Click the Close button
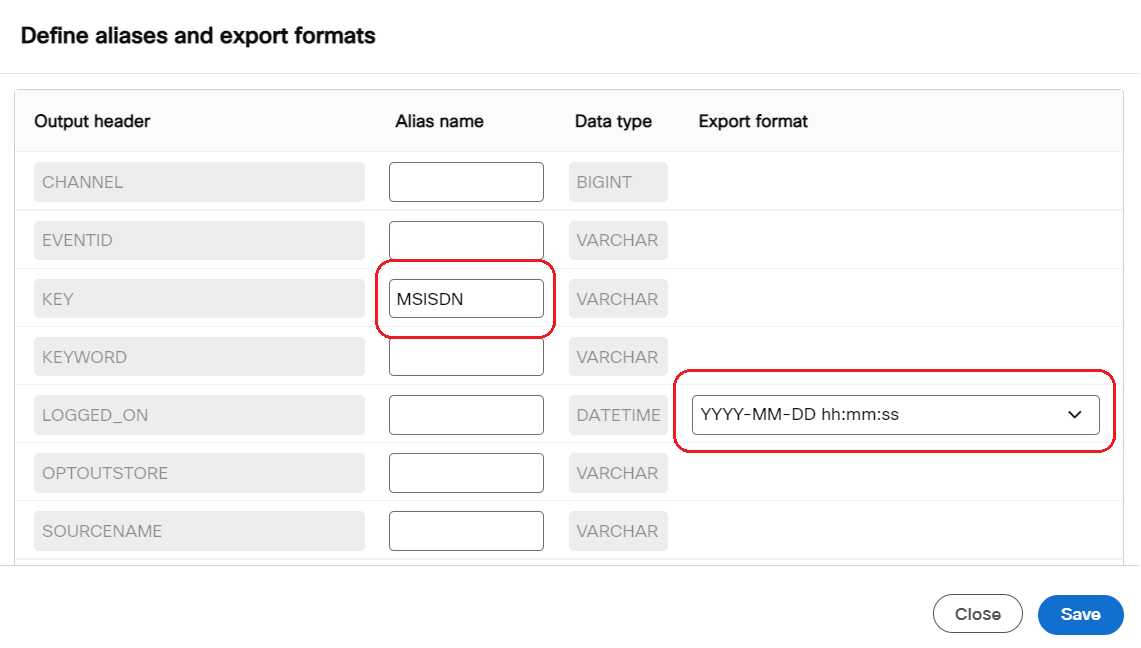Viewport: 1141px width, 648px height. [x=977, y=614]
